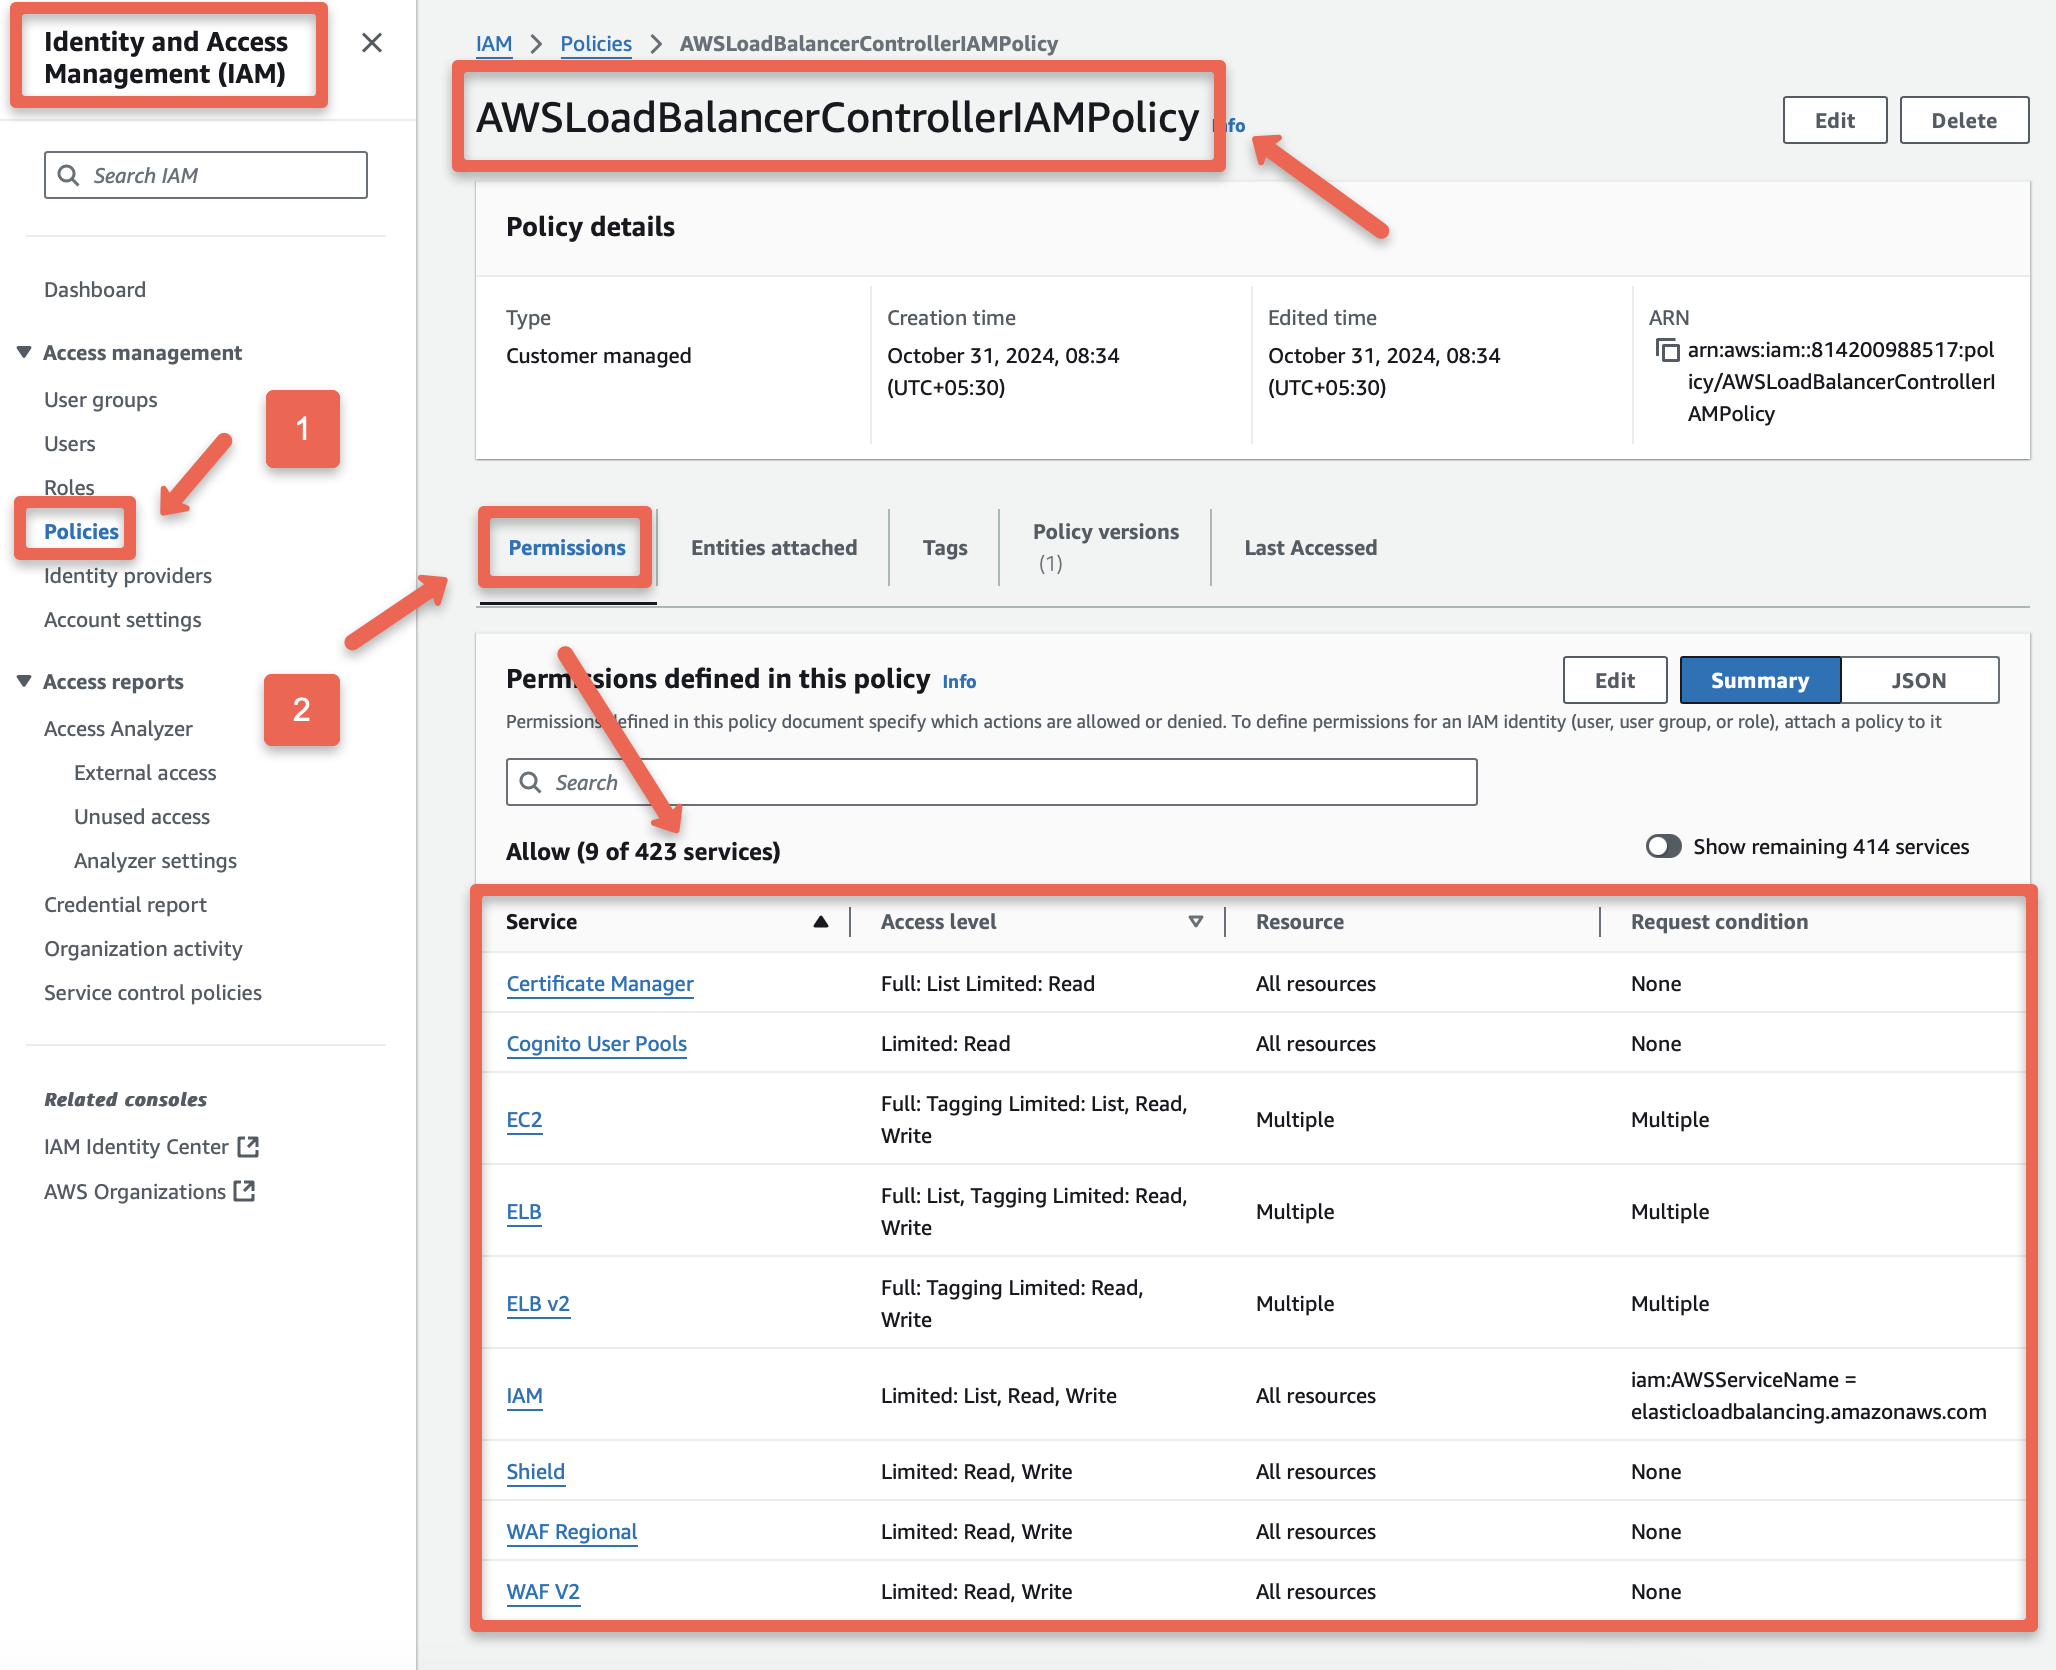Enable Show remaining 414 services toggle
The image size is (2056, 1670).
pos(1663,846)
